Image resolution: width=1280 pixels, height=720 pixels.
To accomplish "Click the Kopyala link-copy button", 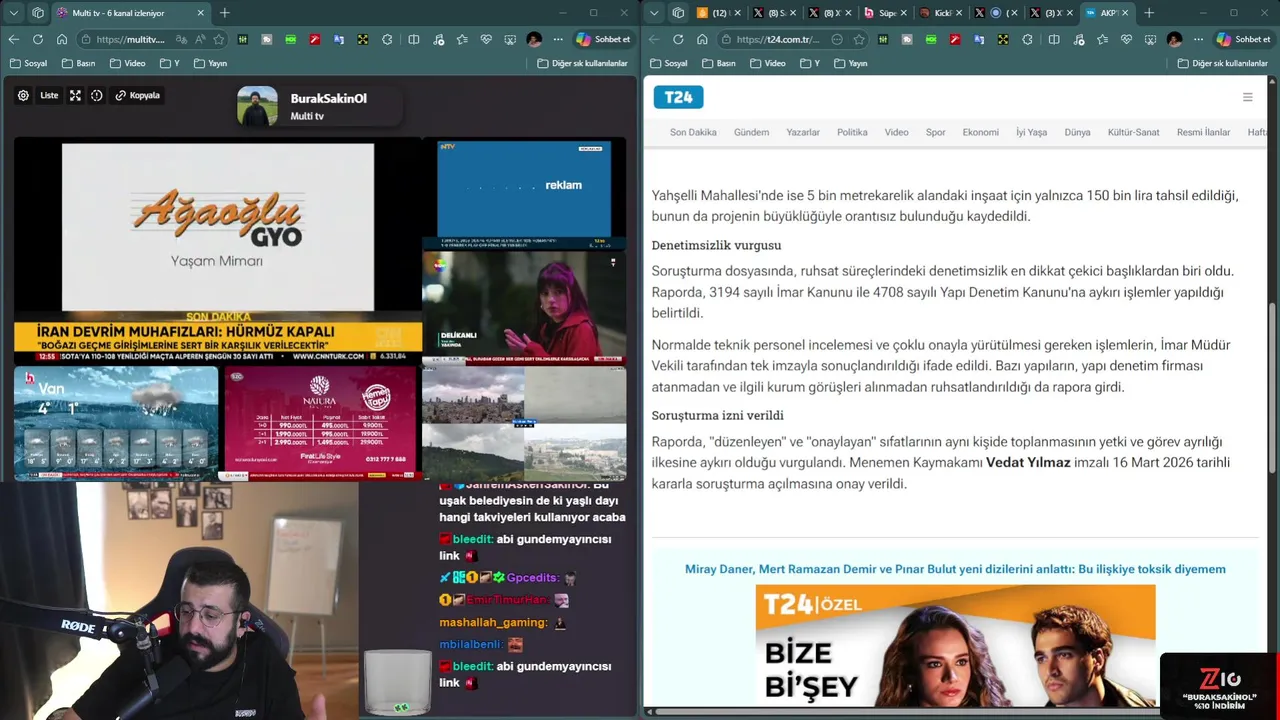I will pos(138,96).
